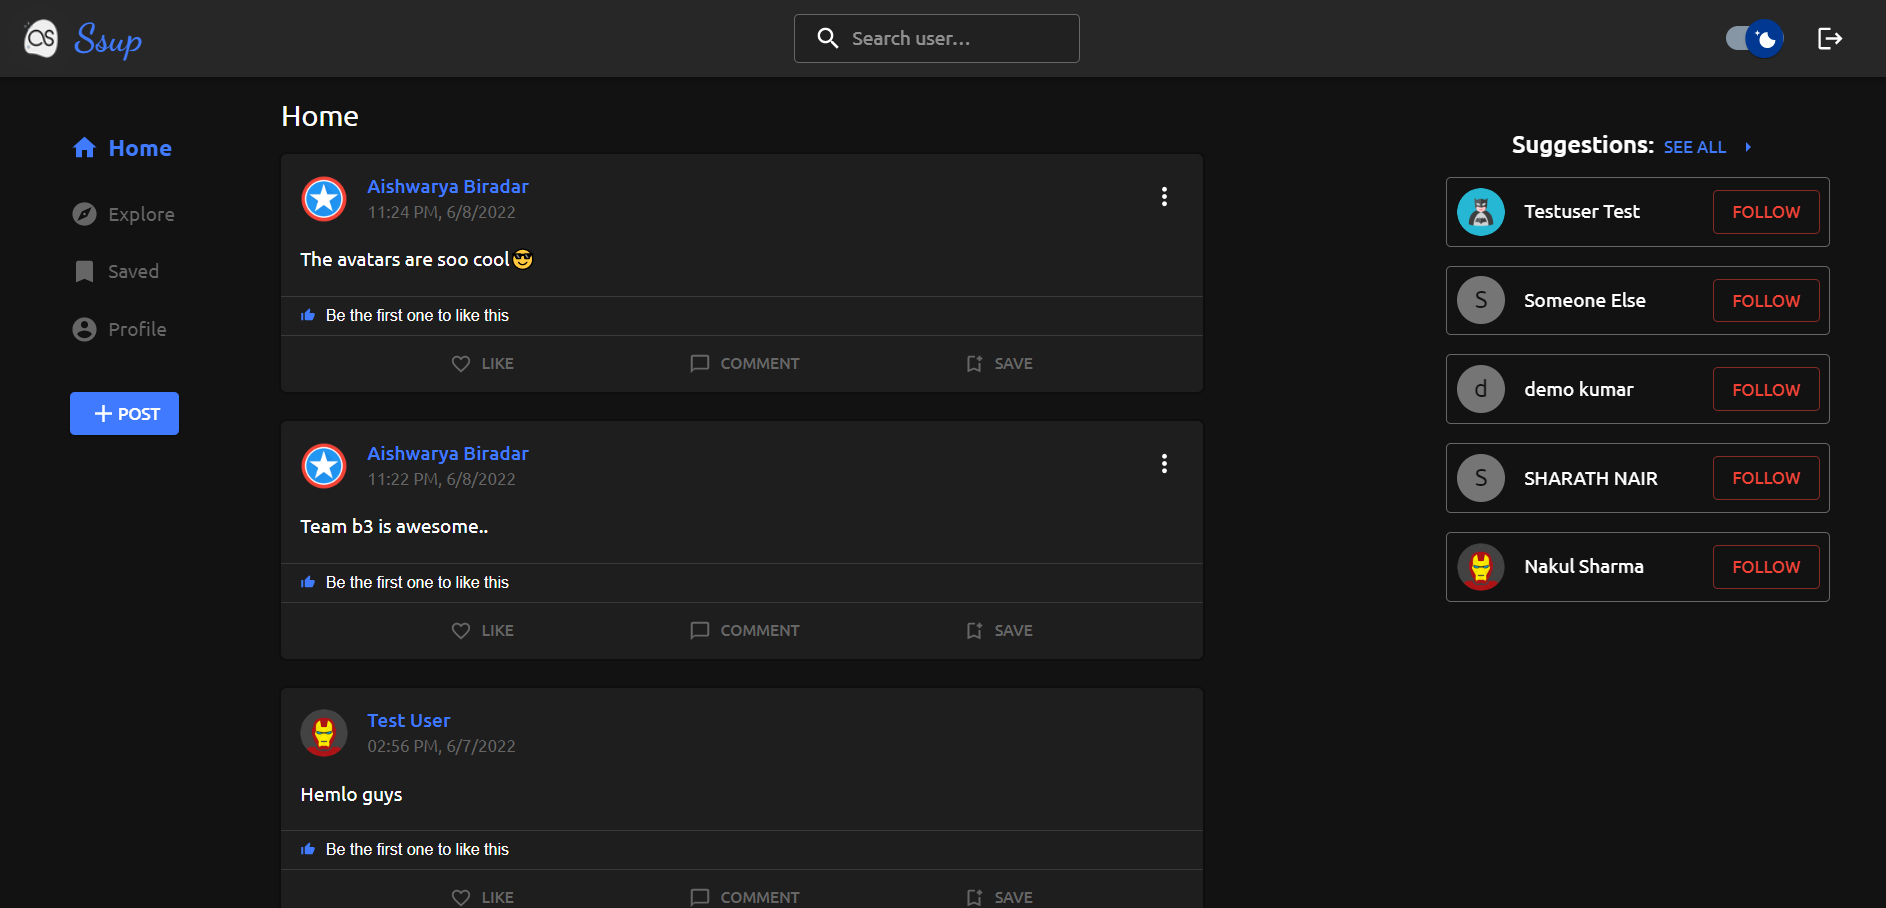Save the 'Team b3 is awesome..' post

pyautogui.click(x=998, y=630)
